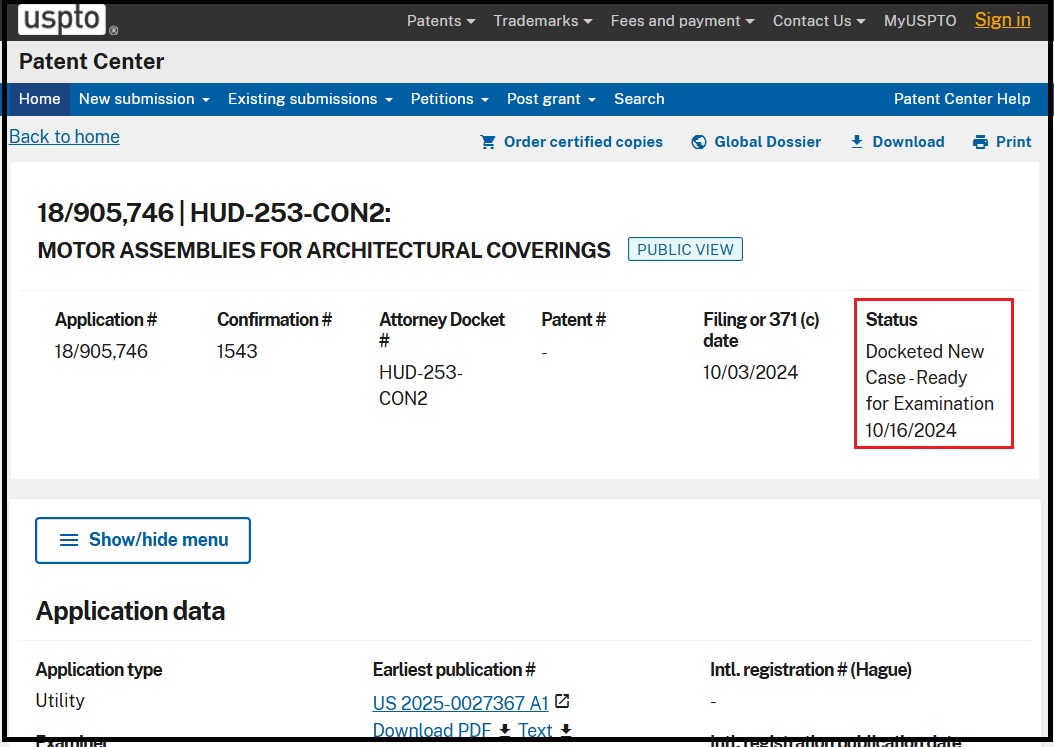Click the application number value 18/905,746
The image size is (1054, 747).
pos(102,351)
